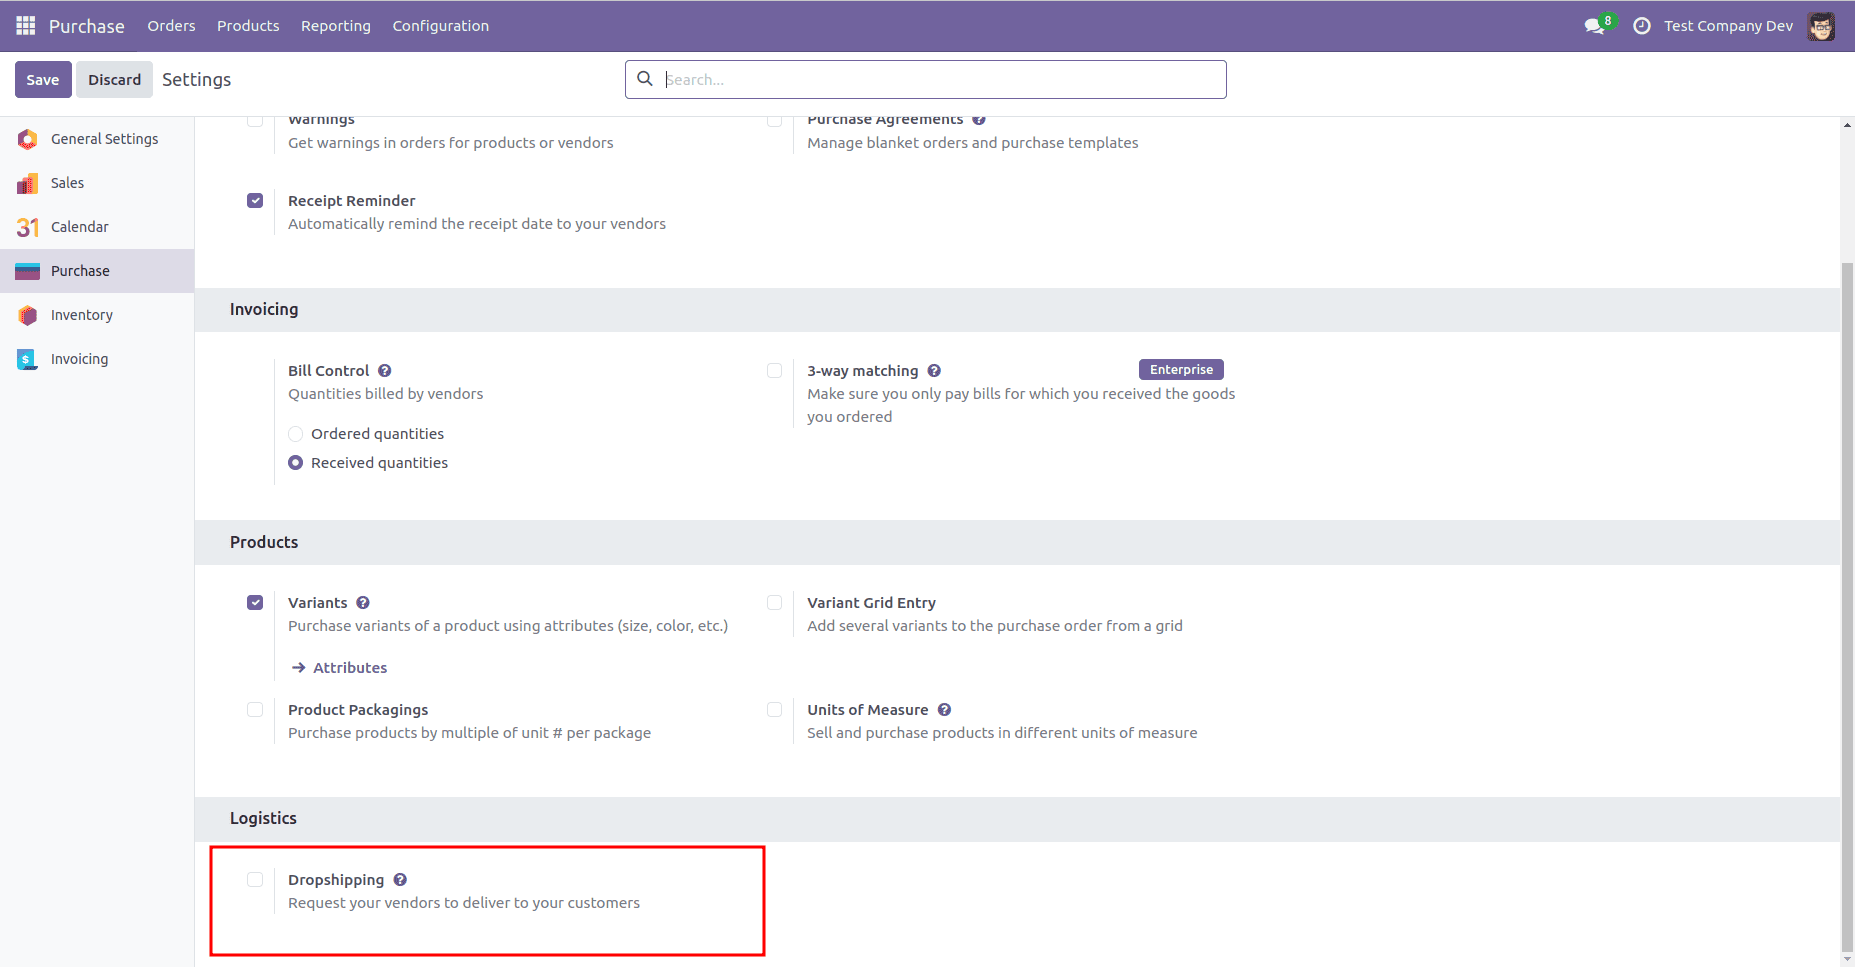Viewport: 1855px width, 967px height.
Task: Click the 3-way matching help icon
Action: (x=933, y=370)
